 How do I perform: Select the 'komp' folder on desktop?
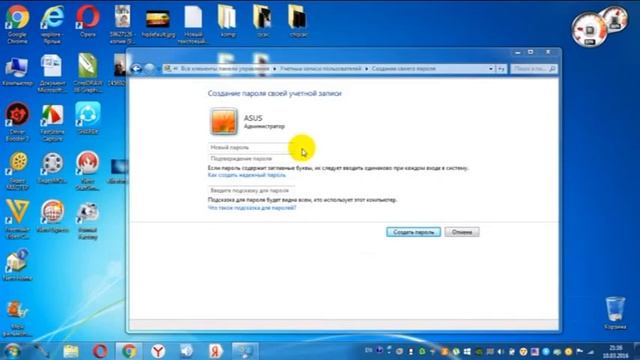228,21
